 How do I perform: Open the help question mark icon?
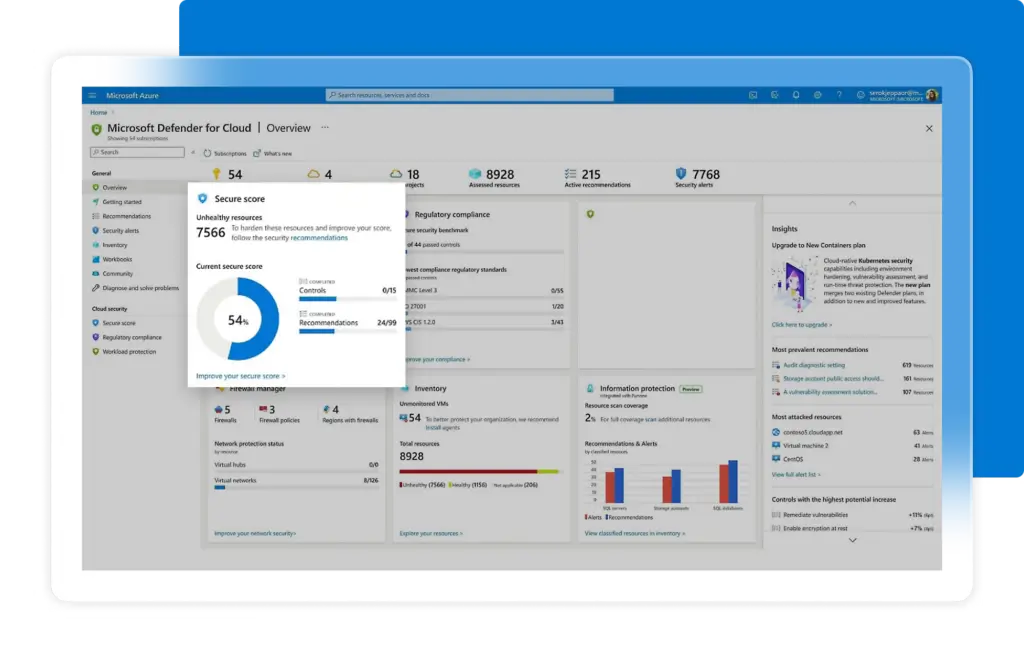(x=839, y=95)
